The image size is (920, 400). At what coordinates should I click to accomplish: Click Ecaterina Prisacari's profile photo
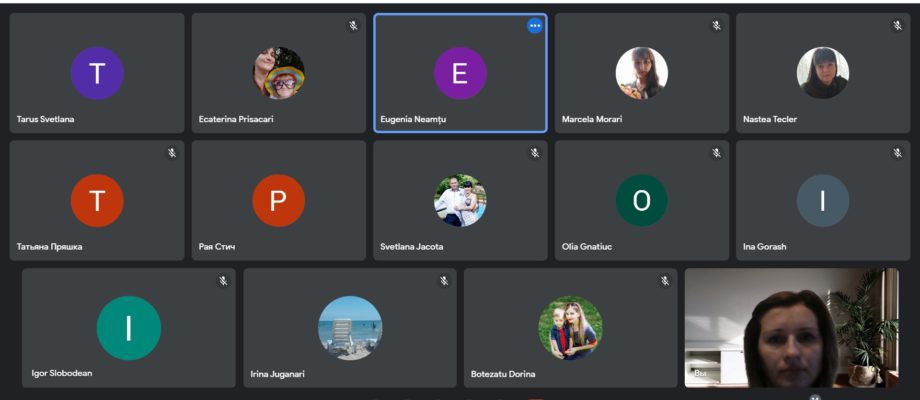pyautogui.click(x=279, y=73)
